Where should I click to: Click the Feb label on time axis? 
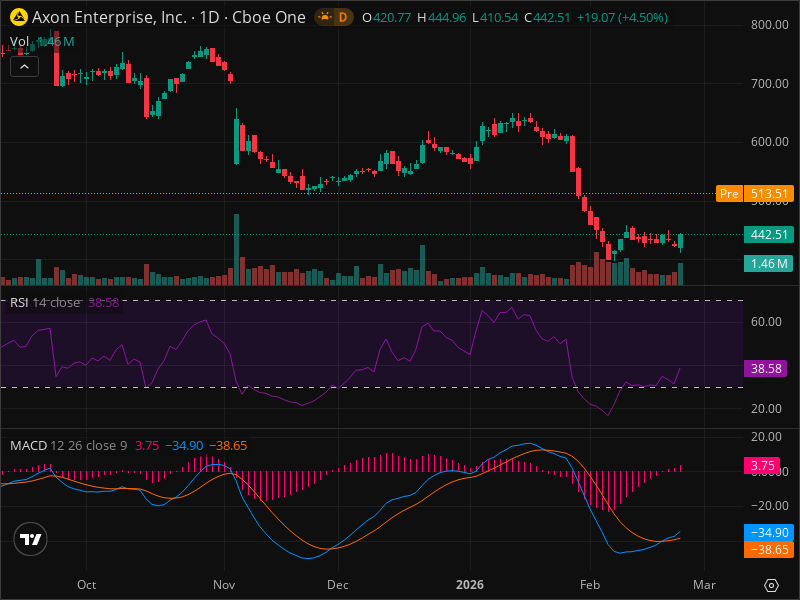coord(590,585)
